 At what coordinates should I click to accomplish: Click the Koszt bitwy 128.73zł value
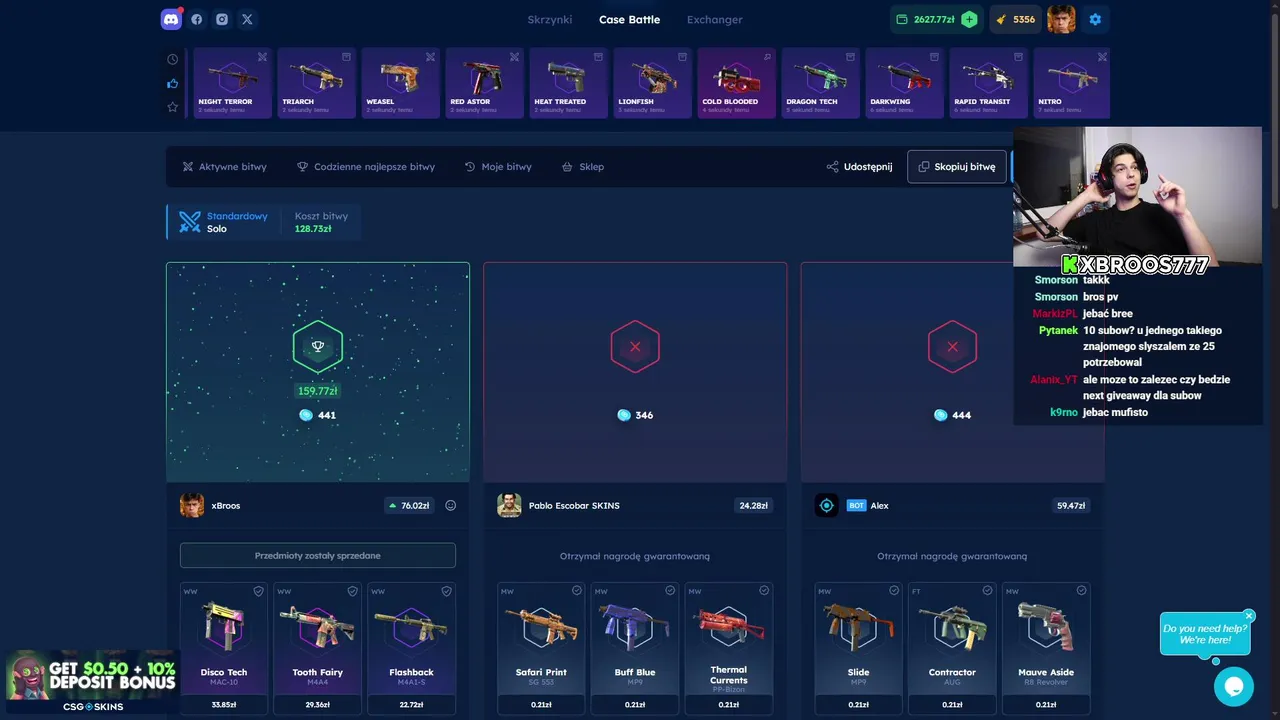[313, 229]
